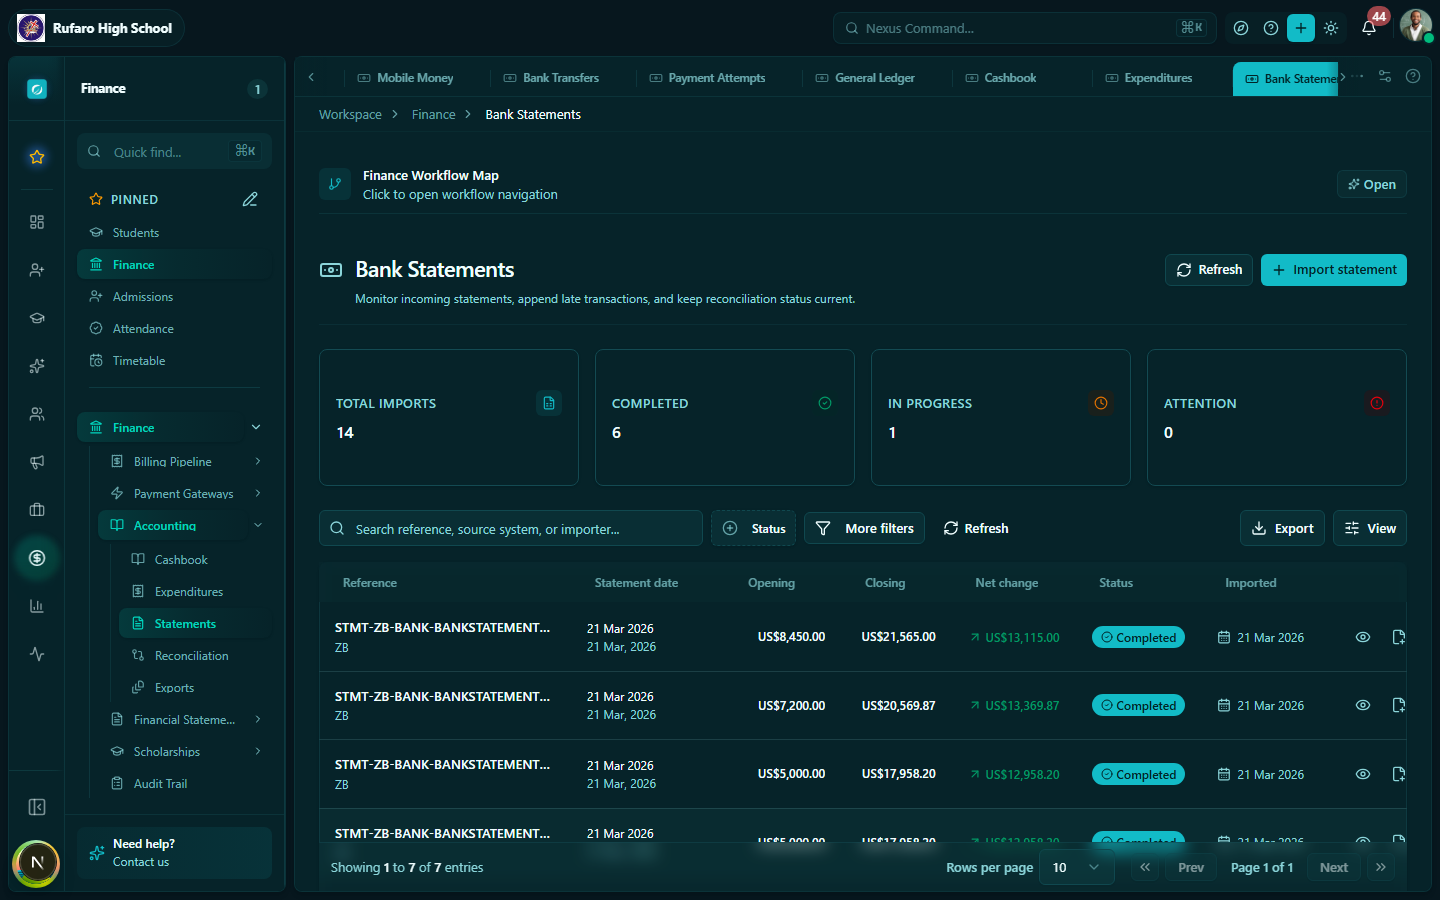The width and height of the screenshot is (1440, 900).
Task: Switch to the Payment Attempts tab
Action: coord(707,77)
